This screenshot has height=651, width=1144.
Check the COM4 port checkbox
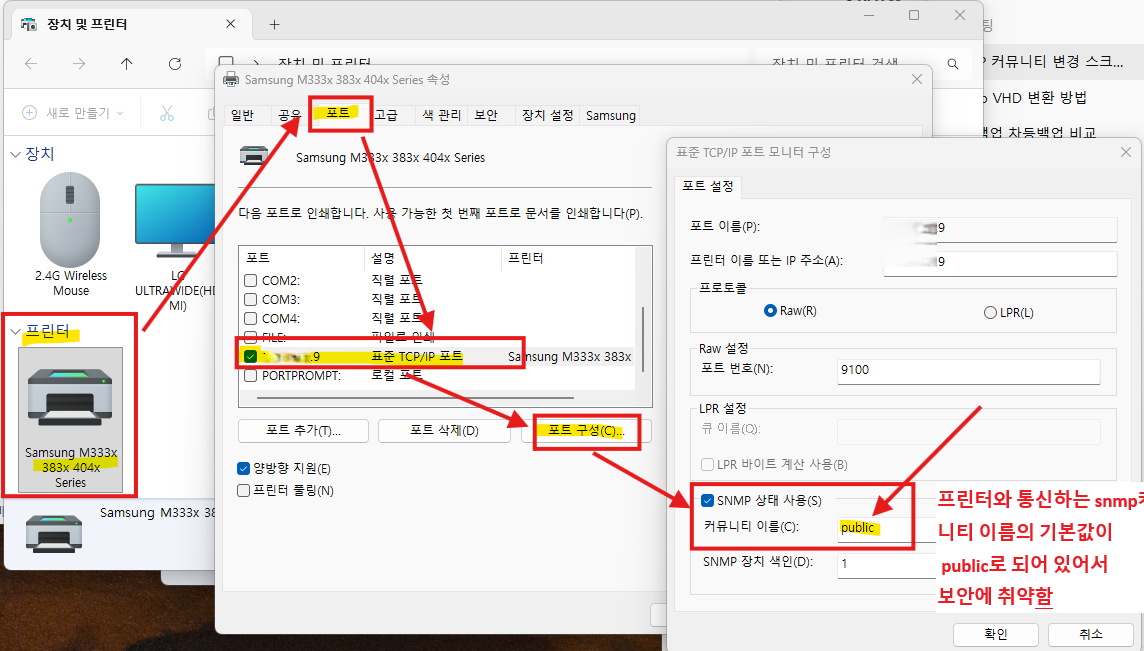250,318
